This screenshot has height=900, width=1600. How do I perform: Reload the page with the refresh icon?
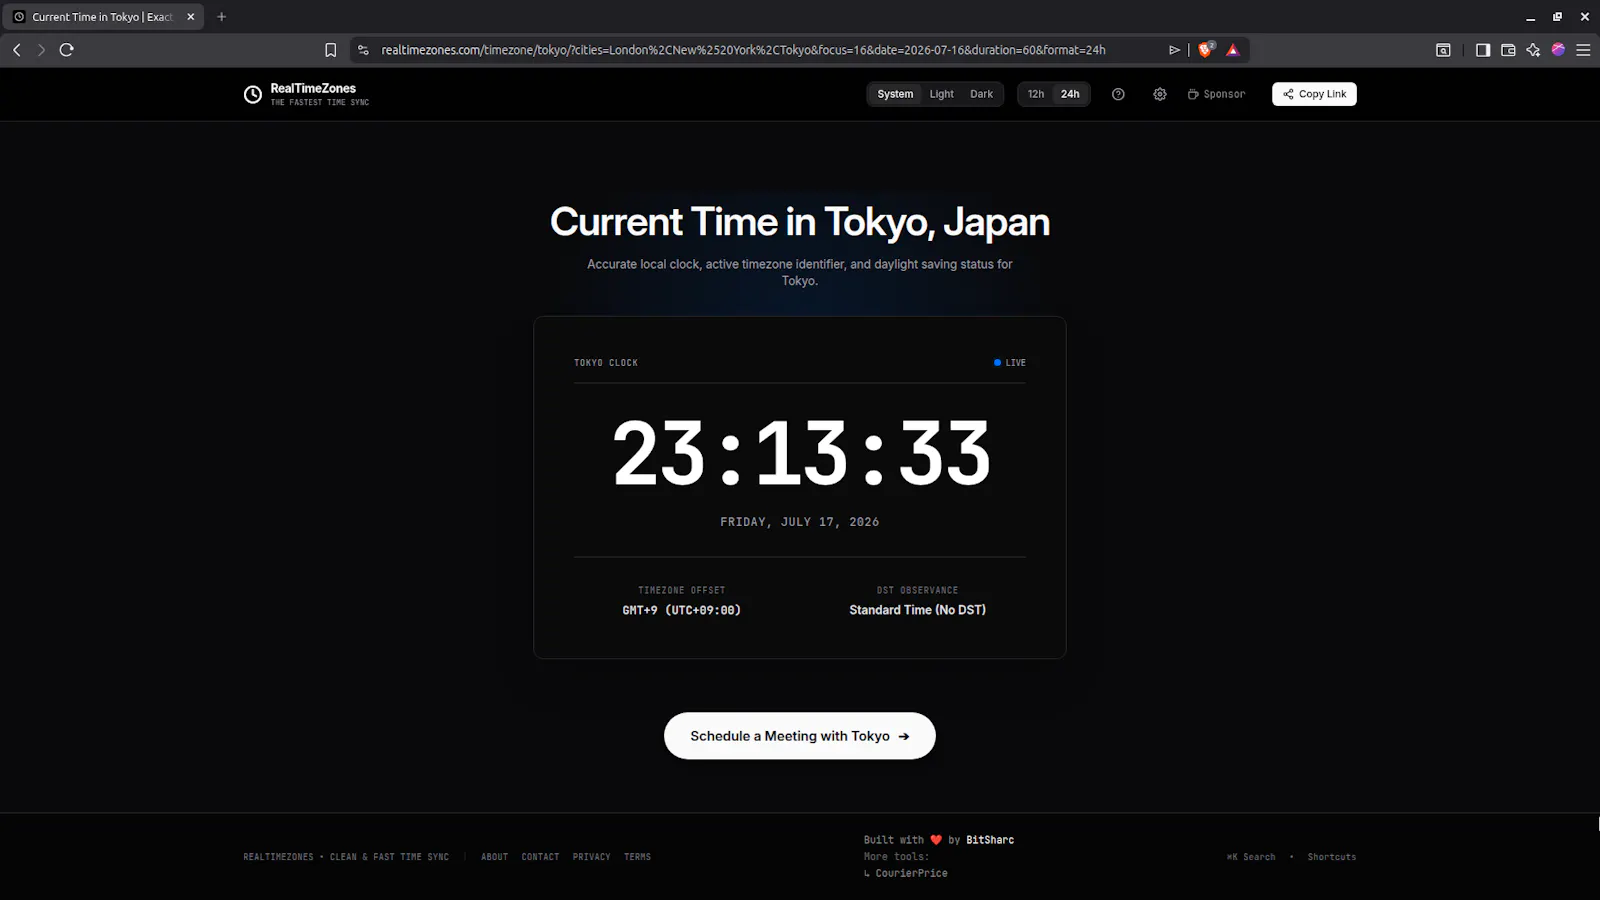(67, 50)
